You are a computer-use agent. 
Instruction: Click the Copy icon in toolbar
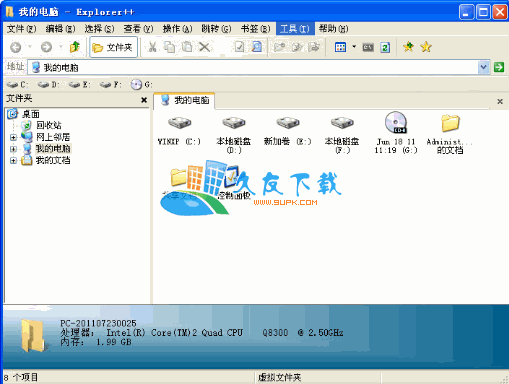[x=170, y=47]
